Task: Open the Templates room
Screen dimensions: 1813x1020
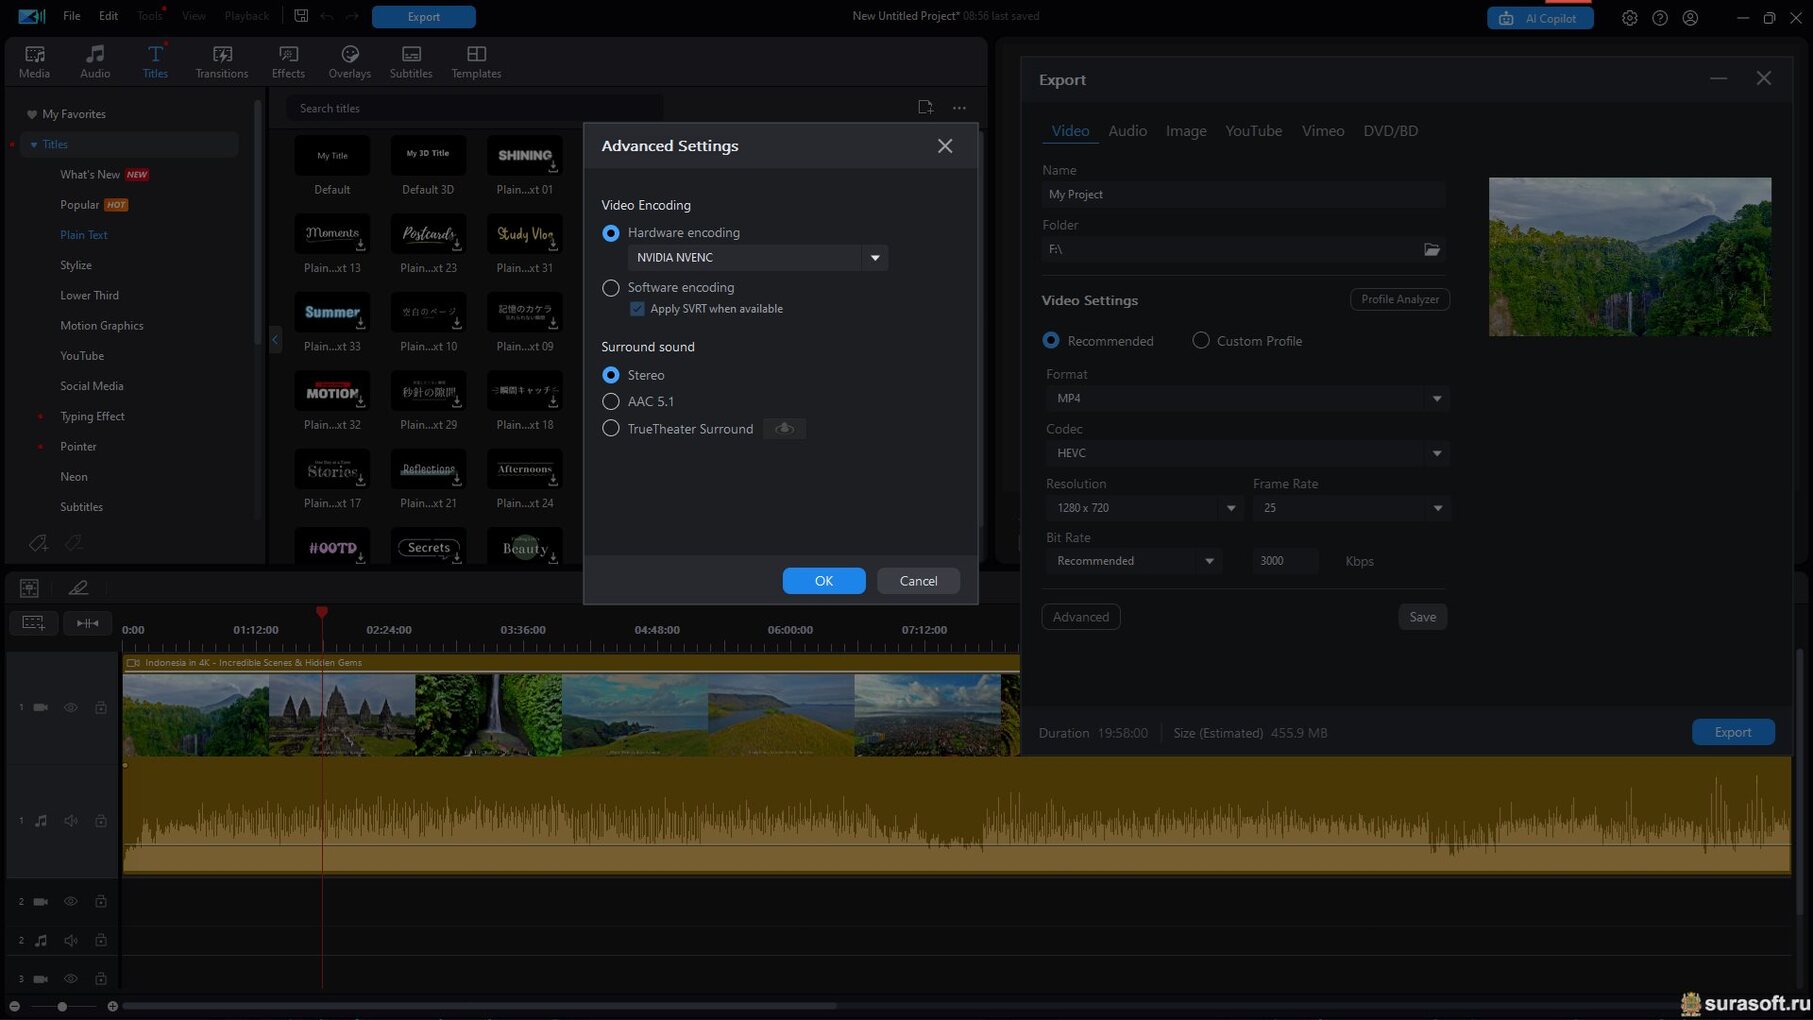Action: point(476,61)
